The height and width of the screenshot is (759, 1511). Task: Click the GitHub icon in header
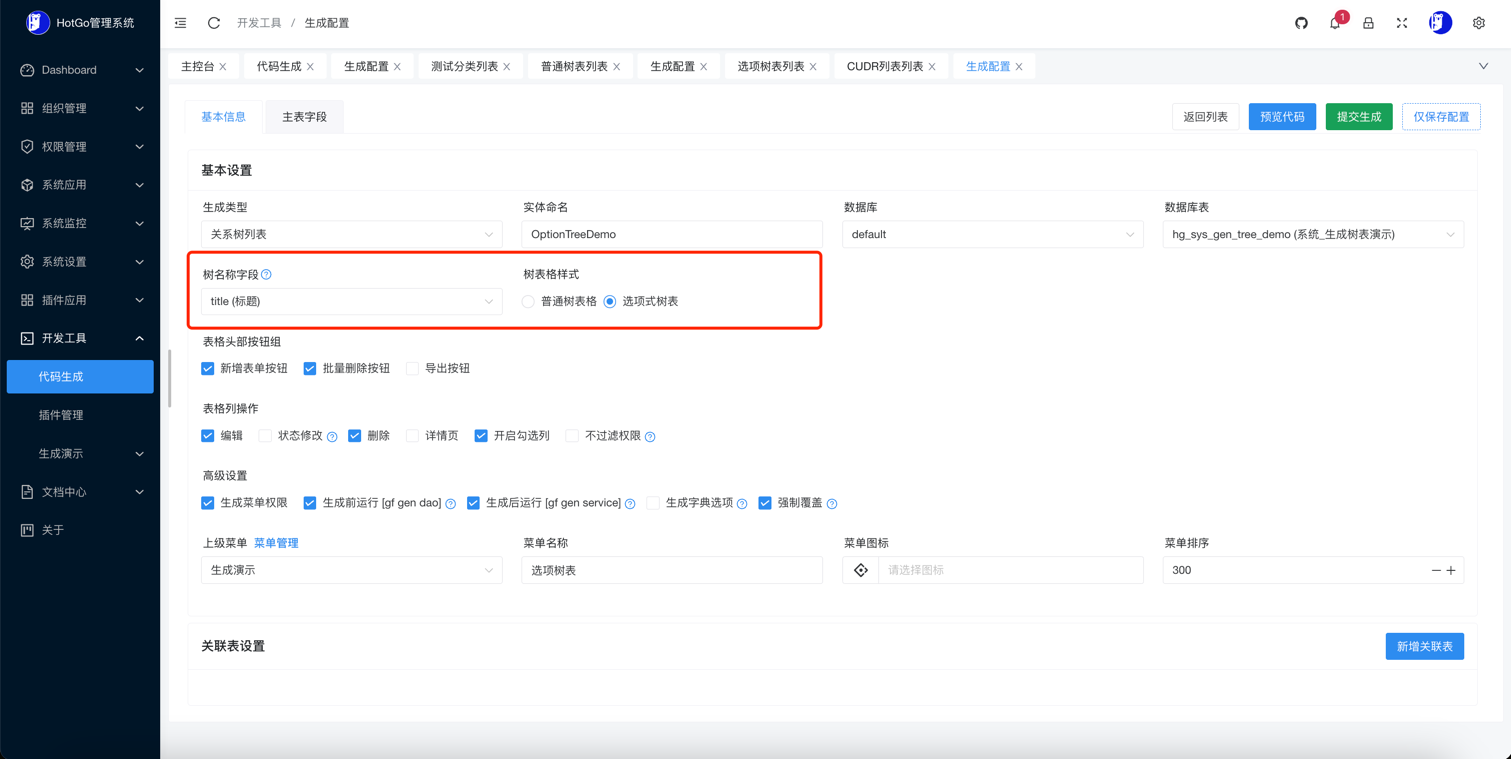(x=1301, y=23)
